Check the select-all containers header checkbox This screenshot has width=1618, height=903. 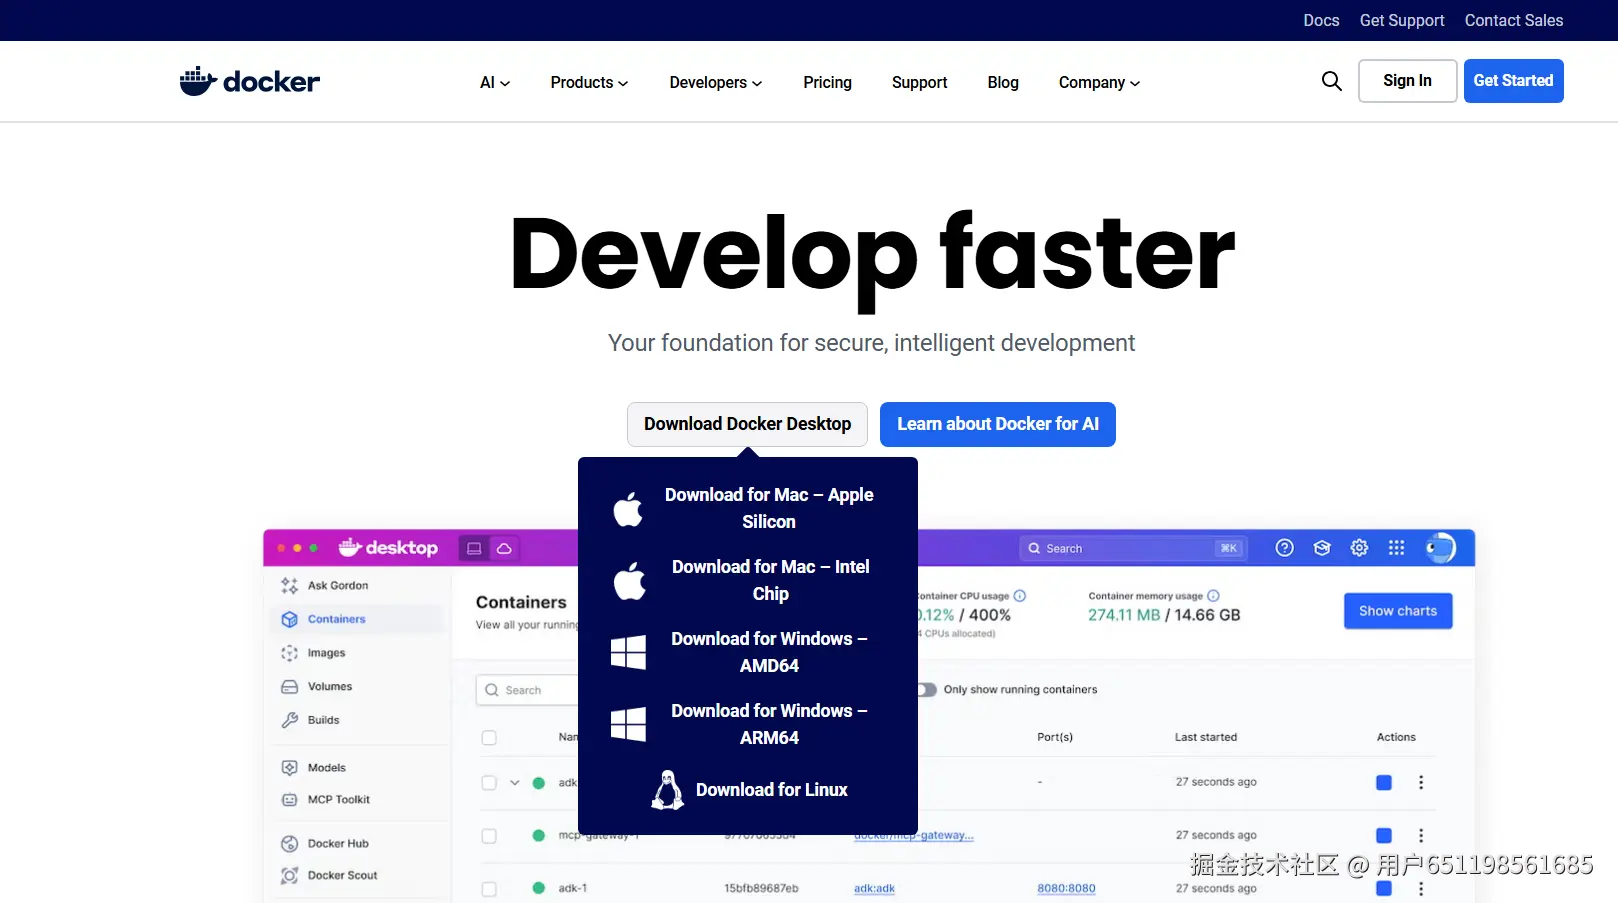click(489, 738)
